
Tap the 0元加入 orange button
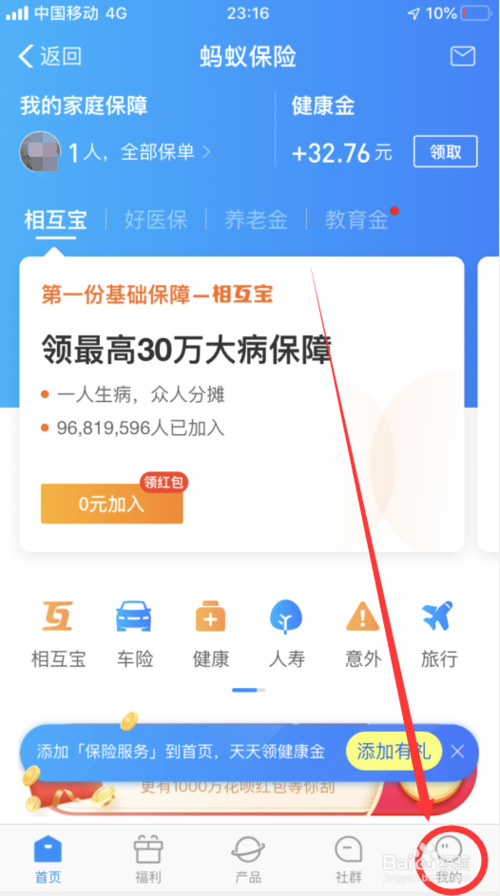[111, 503]
